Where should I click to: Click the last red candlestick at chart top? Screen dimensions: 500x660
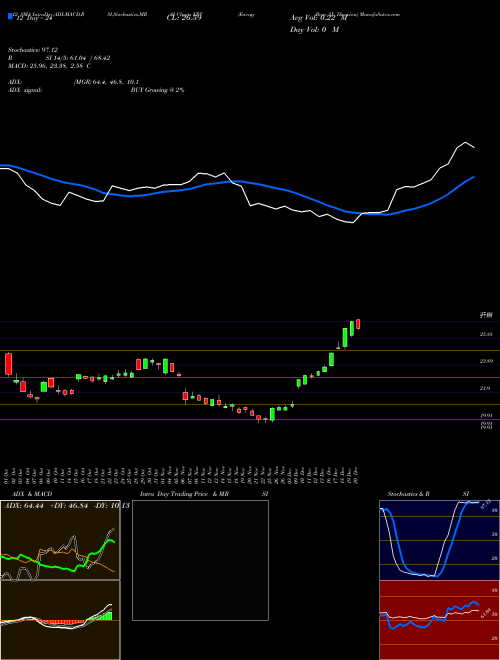[358, 324]
